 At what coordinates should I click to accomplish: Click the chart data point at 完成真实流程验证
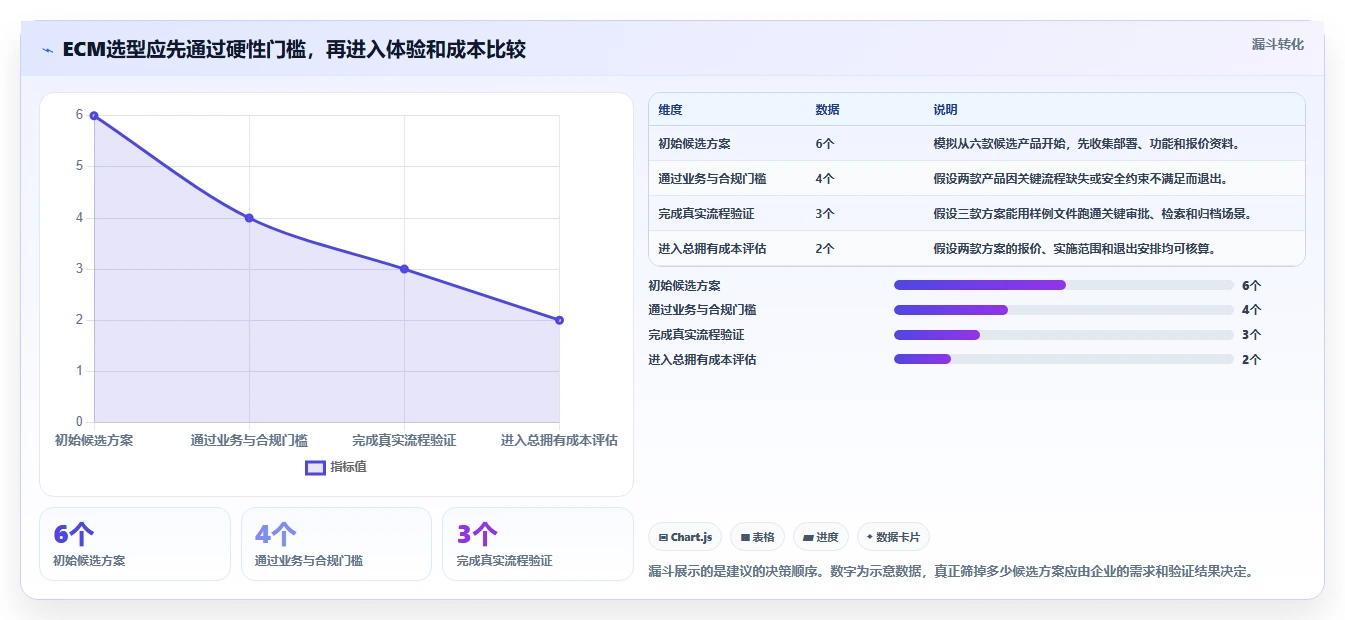404,269
